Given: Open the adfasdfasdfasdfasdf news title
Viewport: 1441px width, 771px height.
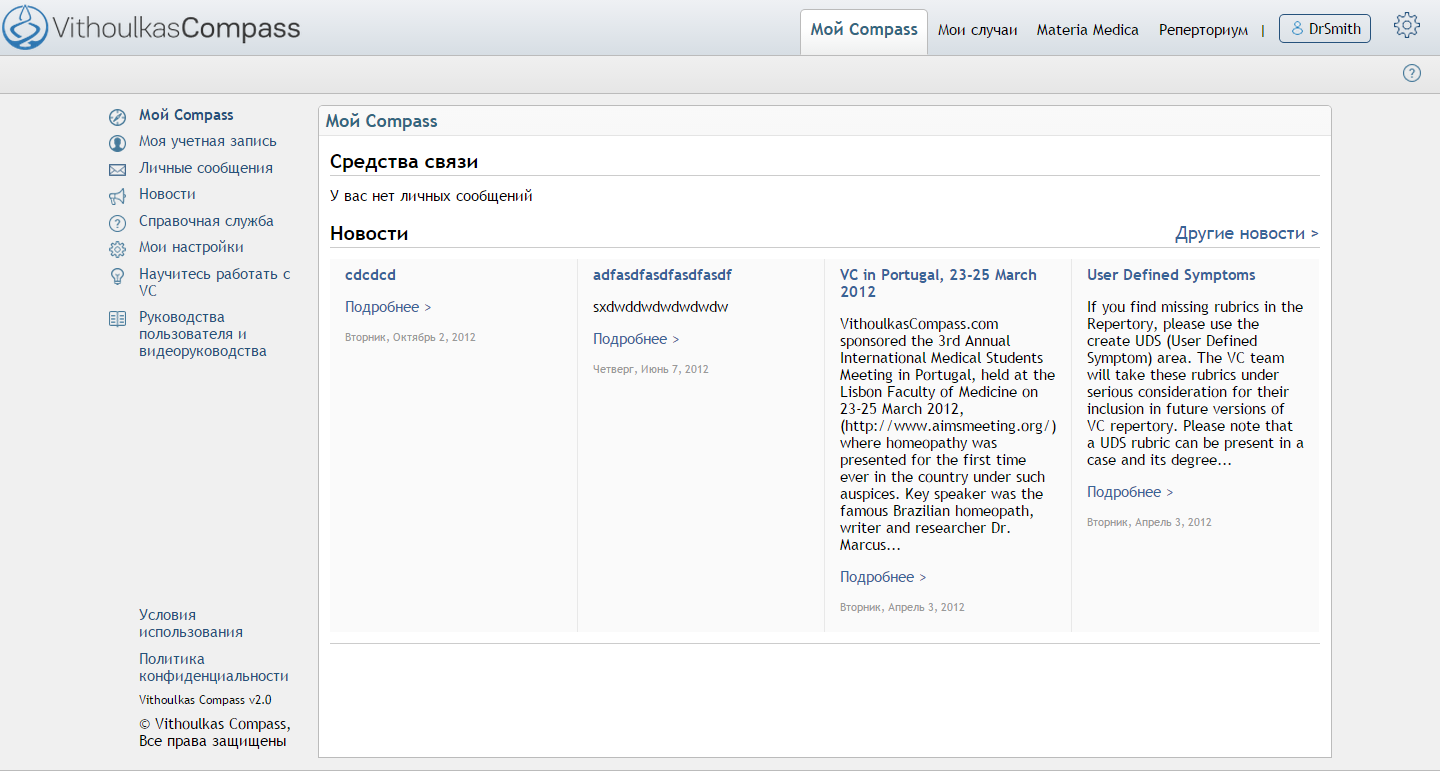Looking at the screenshot, I should [662, 275].
